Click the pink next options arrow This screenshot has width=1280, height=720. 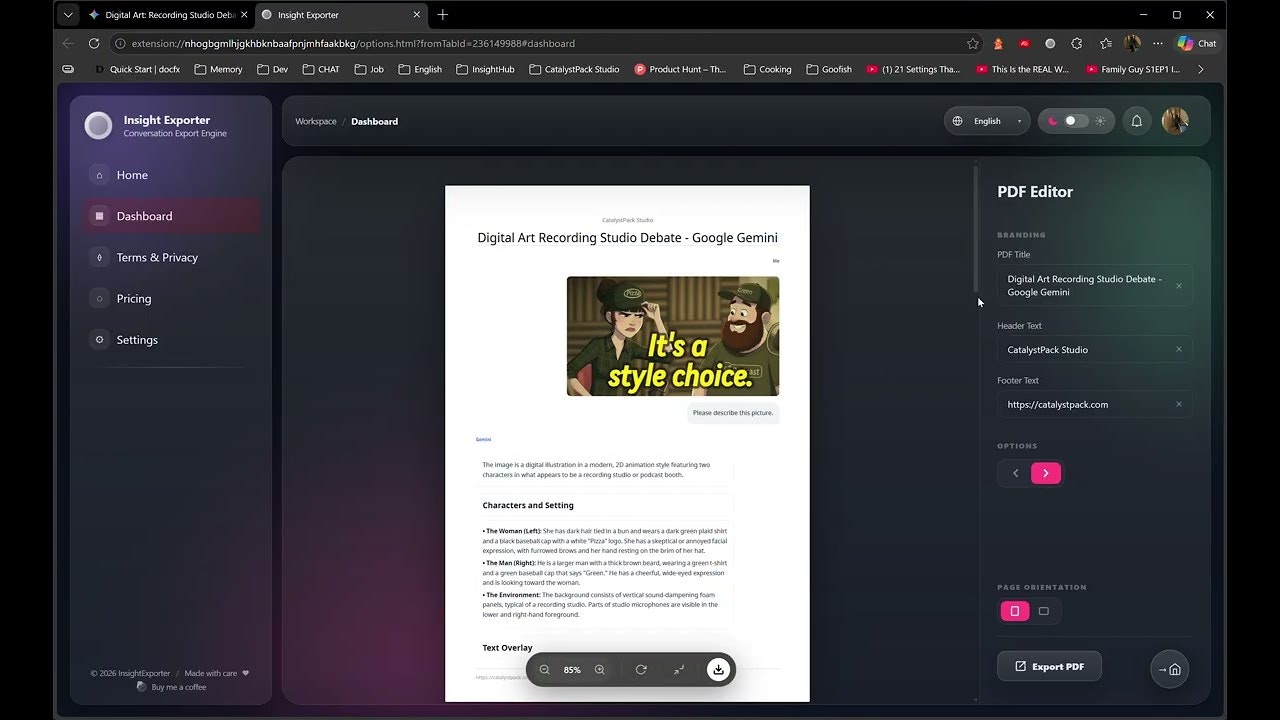click(1046, 473)
